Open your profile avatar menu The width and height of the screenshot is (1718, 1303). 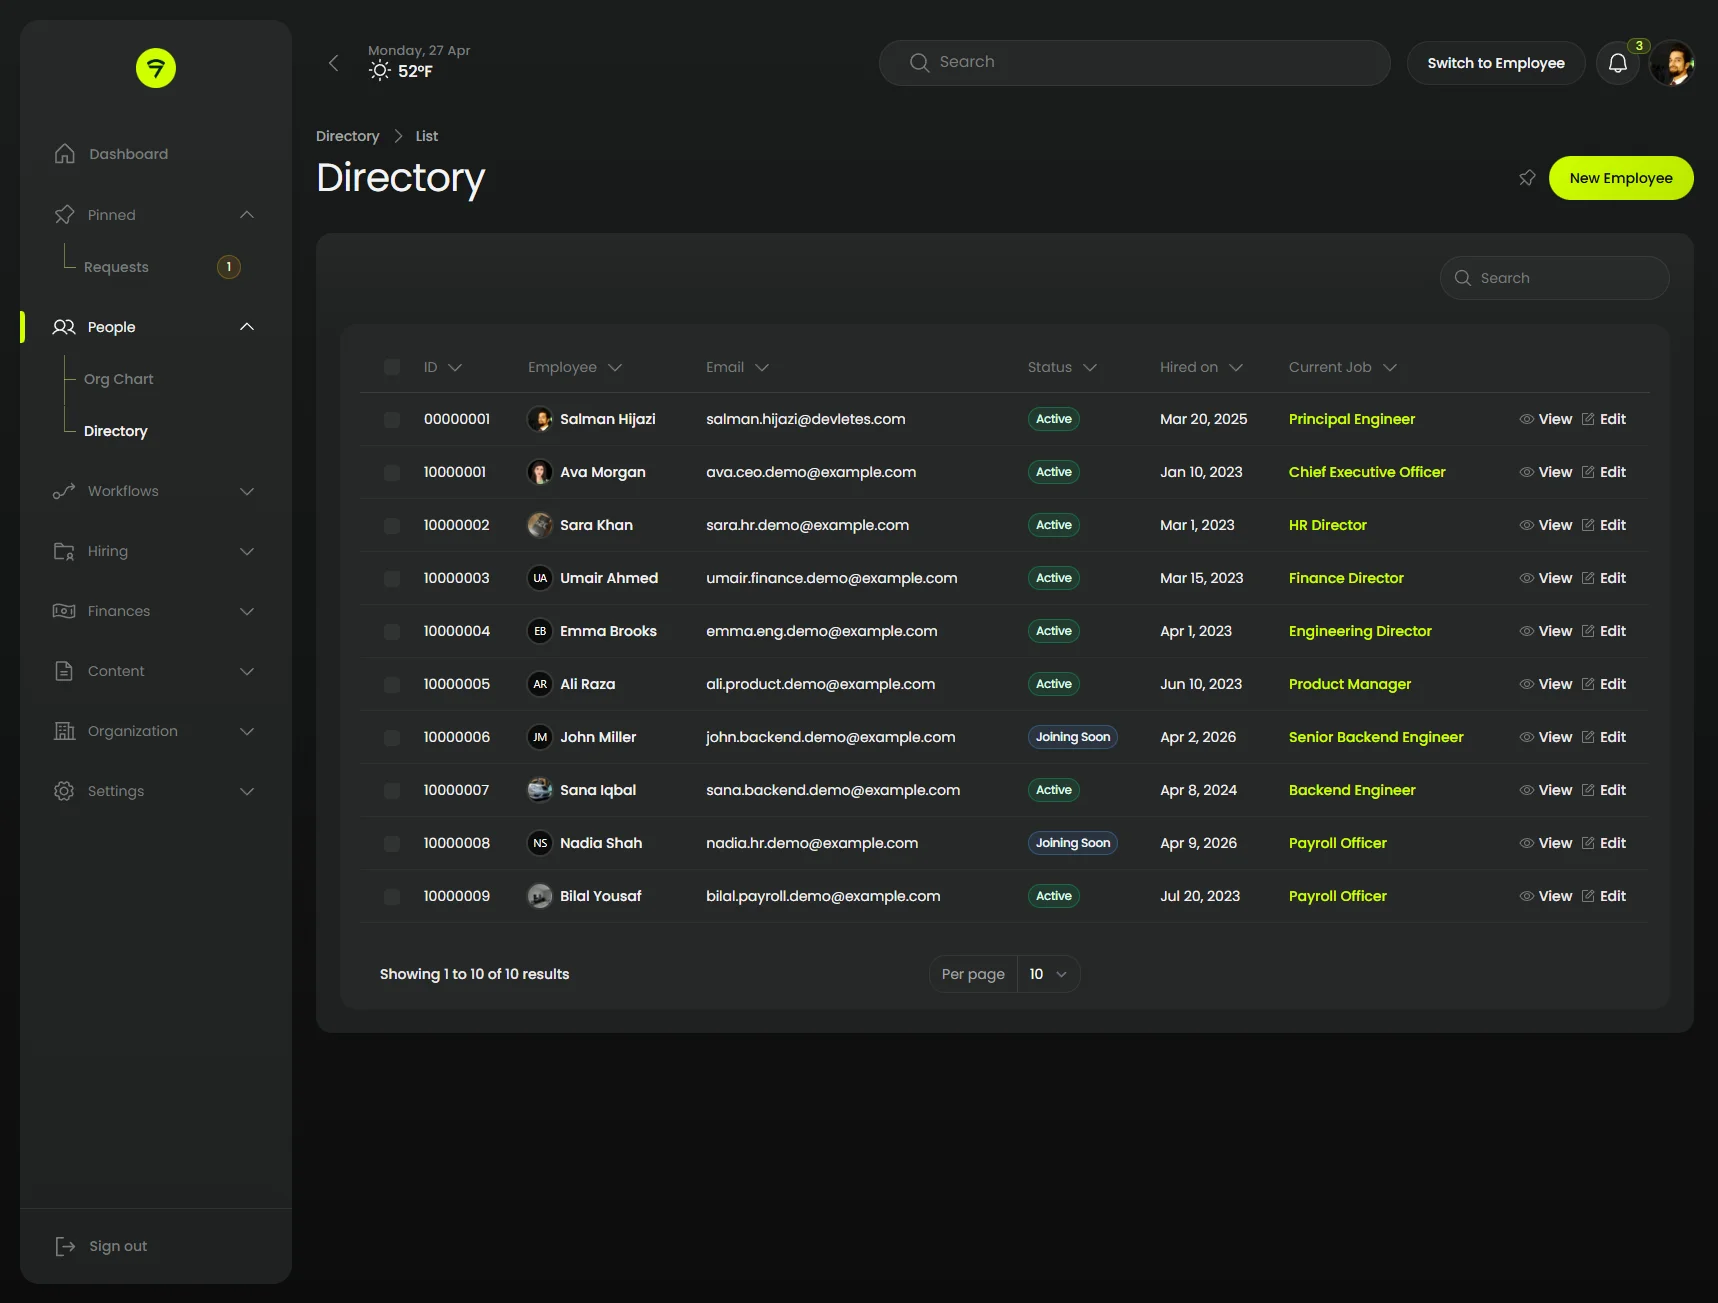coord(1673,63)
